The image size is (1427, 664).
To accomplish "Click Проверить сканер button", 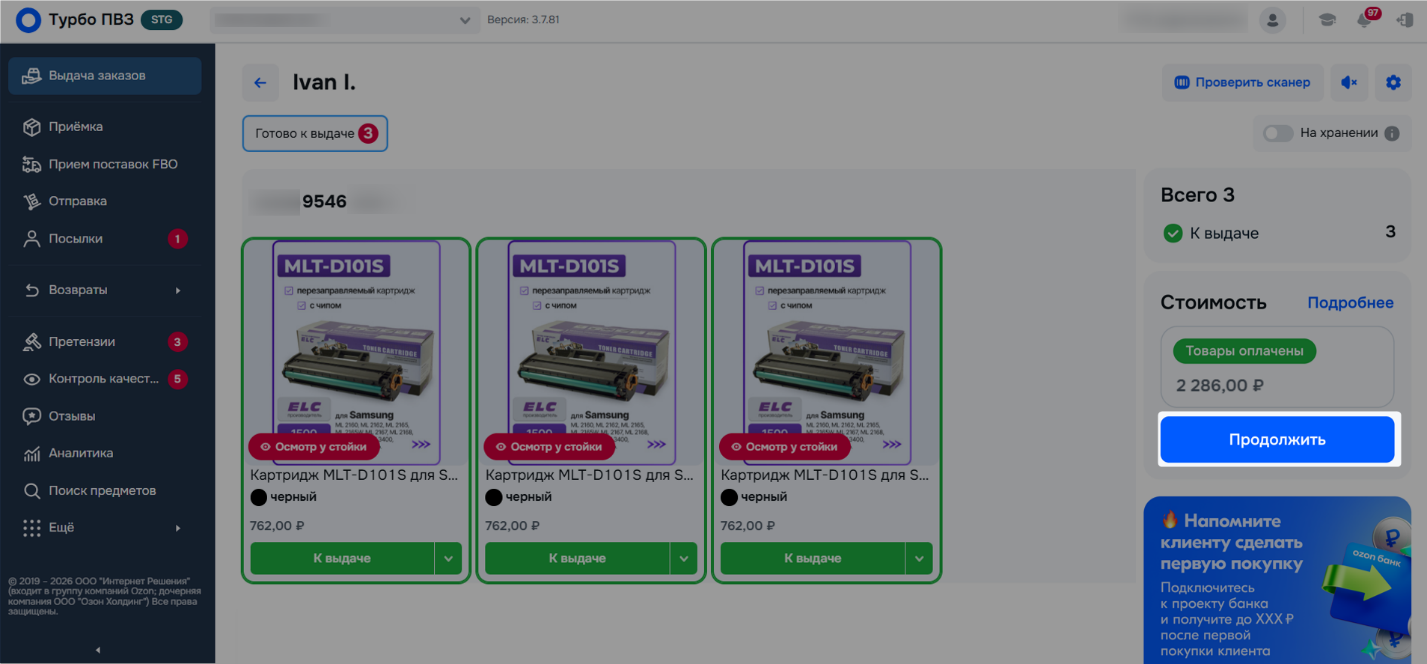I will [x=1242, y=83].
